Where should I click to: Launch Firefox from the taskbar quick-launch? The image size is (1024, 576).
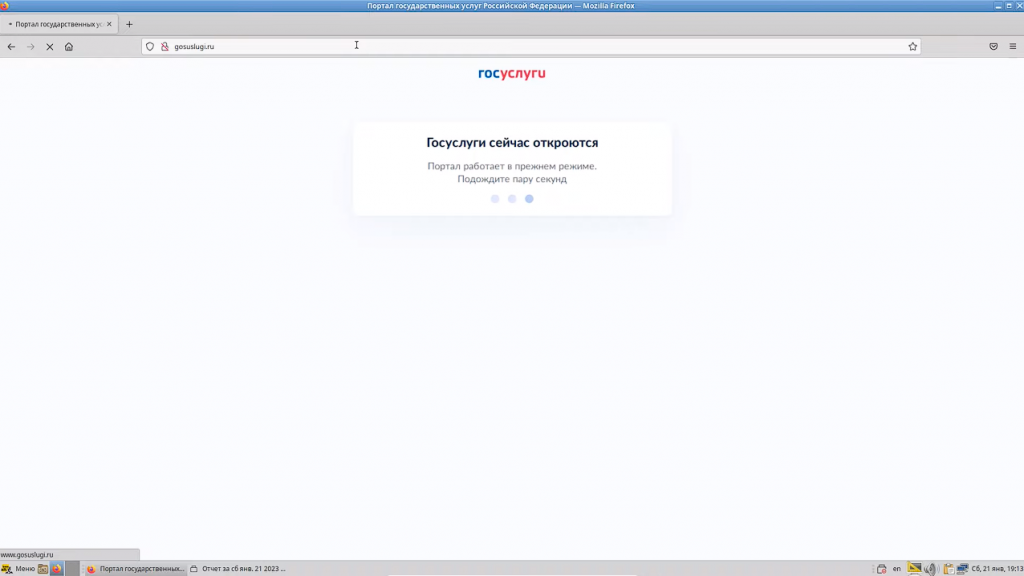[x=57, y=569]
